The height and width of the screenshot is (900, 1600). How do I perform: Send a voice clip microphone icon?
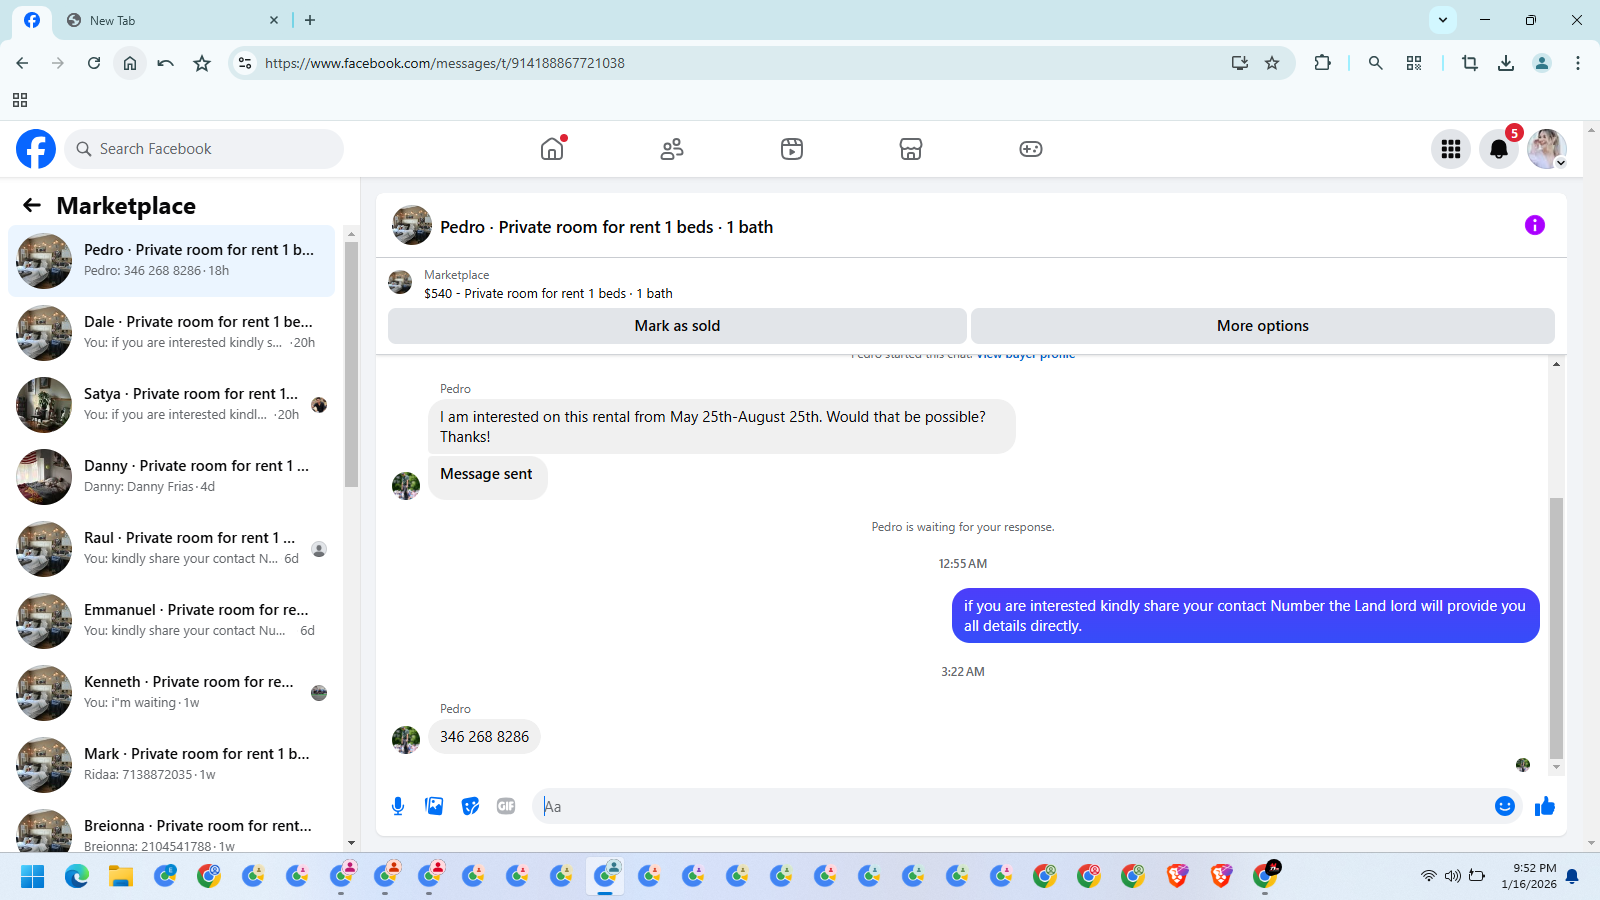click(398, 806)
